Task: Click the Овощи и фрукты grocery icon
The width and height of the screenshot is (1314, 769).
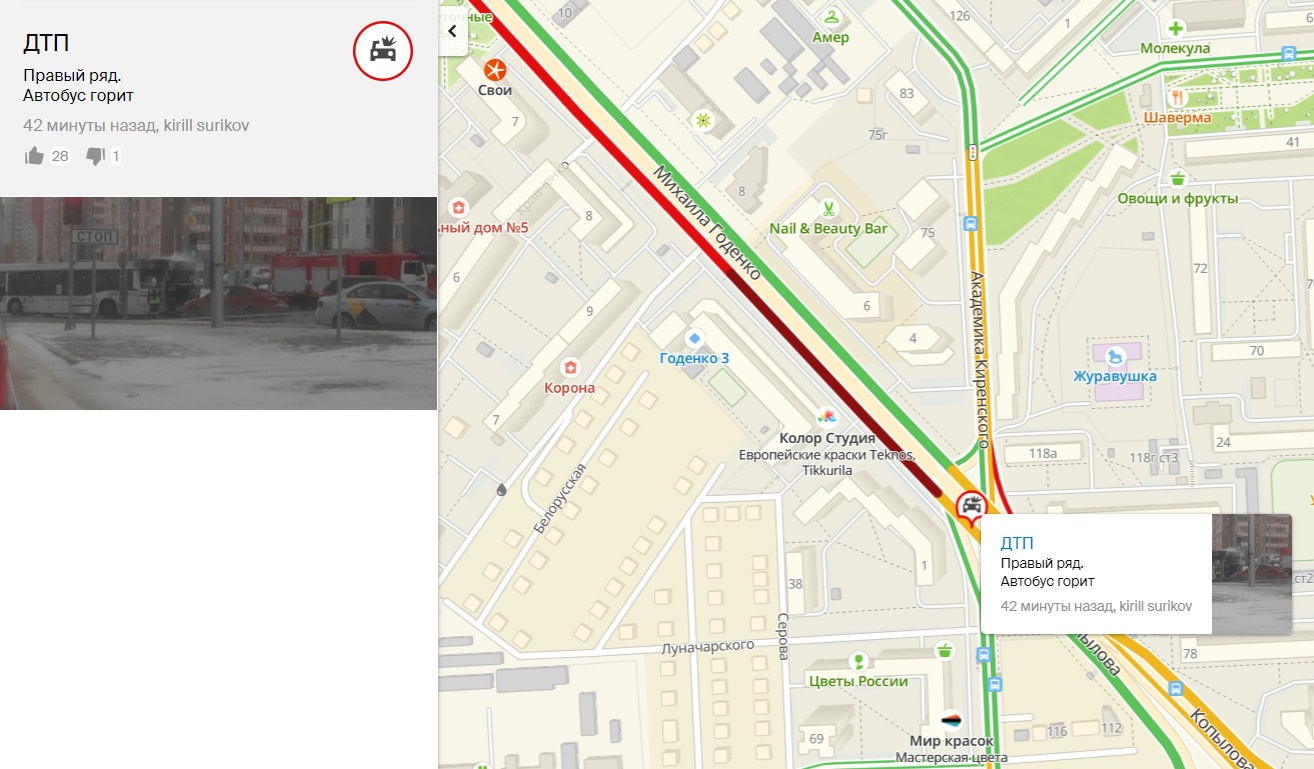Action: [x=1178, y=178]
